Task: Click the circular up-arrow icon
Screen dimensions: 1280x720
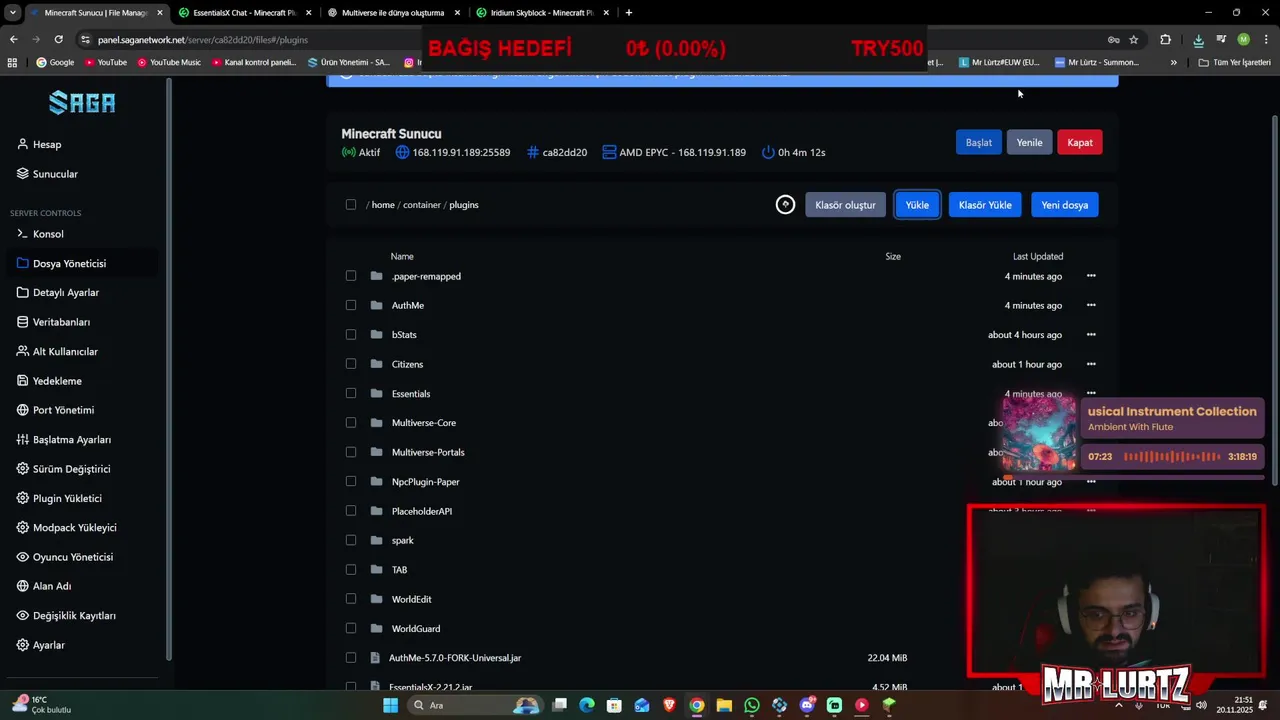Action: point(785,205)
